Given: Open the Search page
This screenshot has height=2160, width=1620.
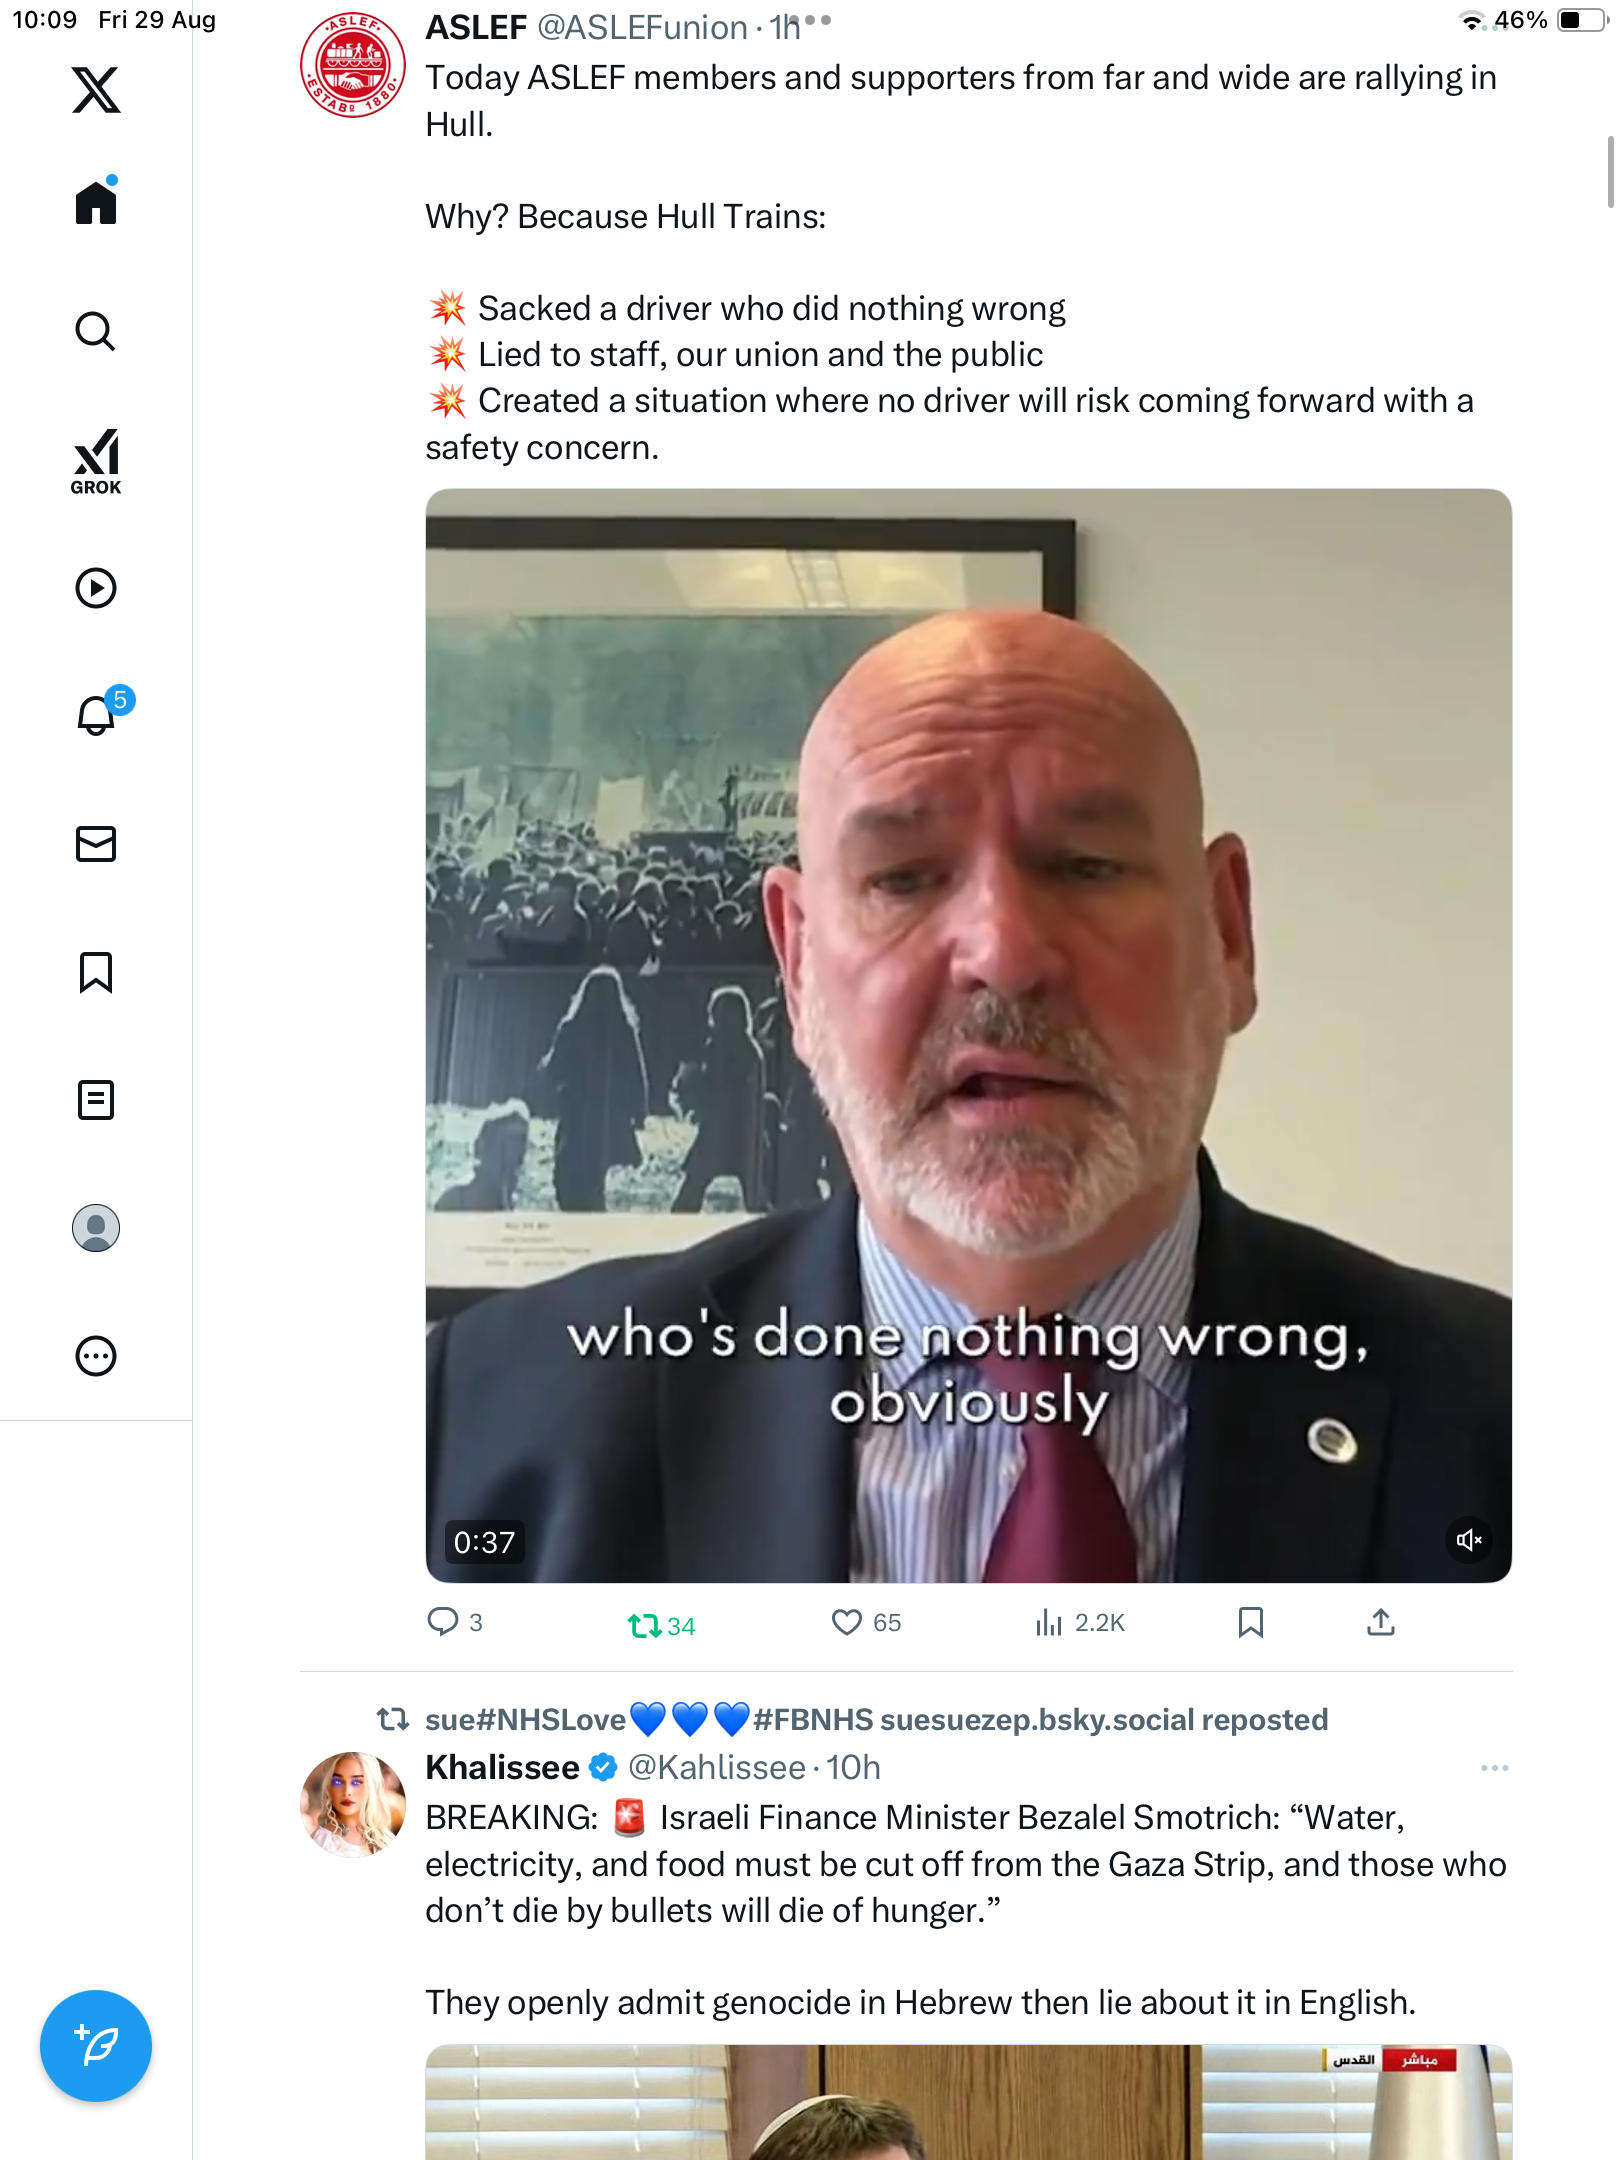Looking at the screenshot, I should [96, 331].
